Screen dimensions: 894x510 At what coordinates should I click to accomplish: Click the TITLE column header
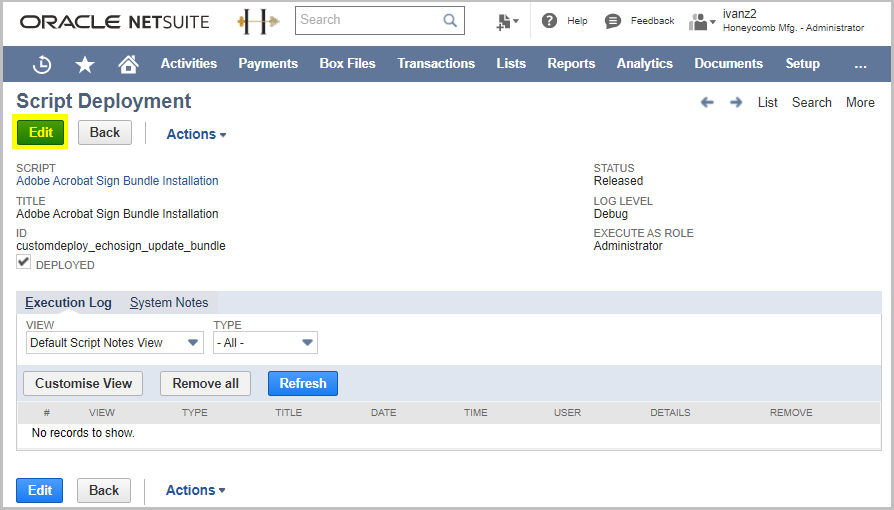click(288, 412)
